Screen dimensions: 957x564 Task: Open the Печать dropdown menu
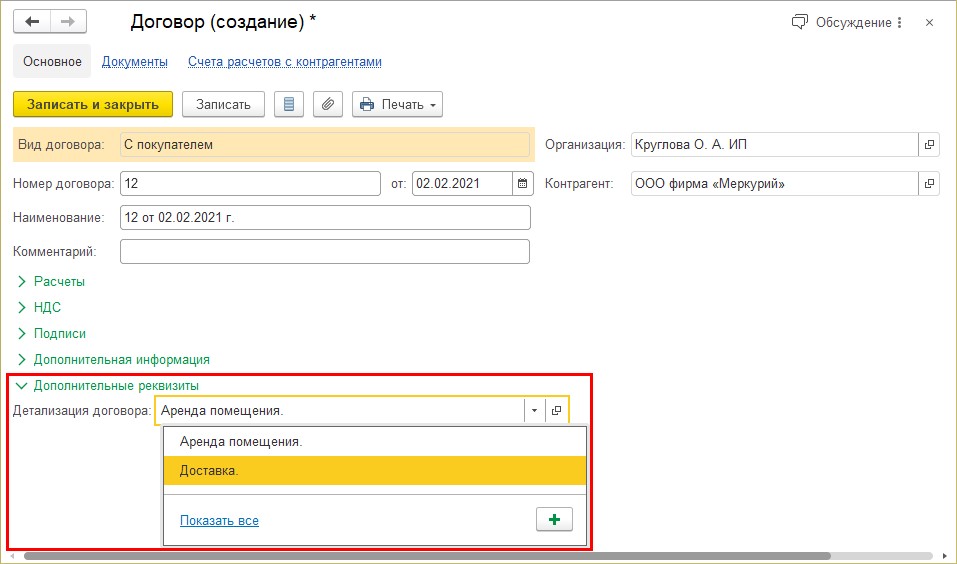click(397, 104)
